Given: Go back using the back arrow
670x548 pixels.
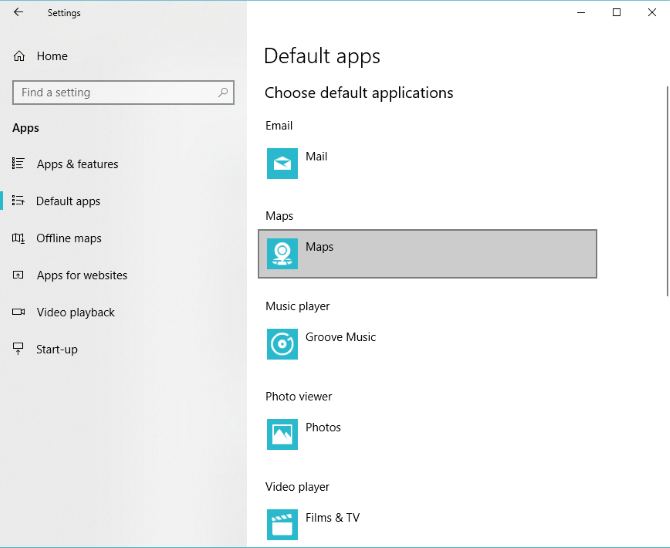Looking at the screenshot, I should (x=18, y=13).
